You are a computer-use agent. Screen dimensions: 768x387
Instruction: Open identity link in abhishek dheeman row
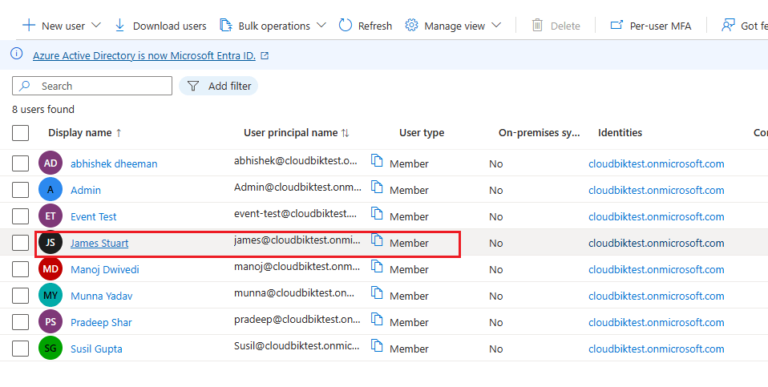point(656,164)
